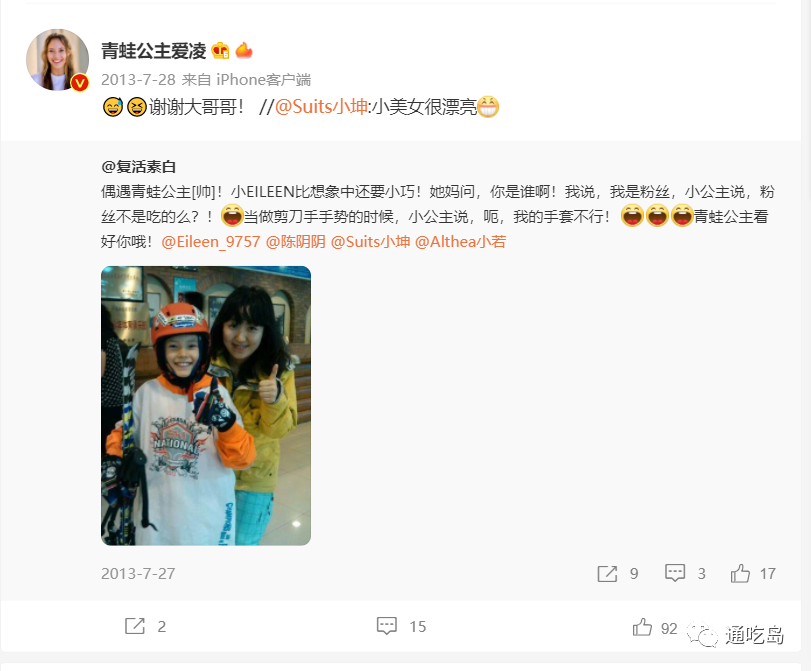Open the @陈阴阴 mention
This screenshot has width=811, height=671.
tap(296, 242)
